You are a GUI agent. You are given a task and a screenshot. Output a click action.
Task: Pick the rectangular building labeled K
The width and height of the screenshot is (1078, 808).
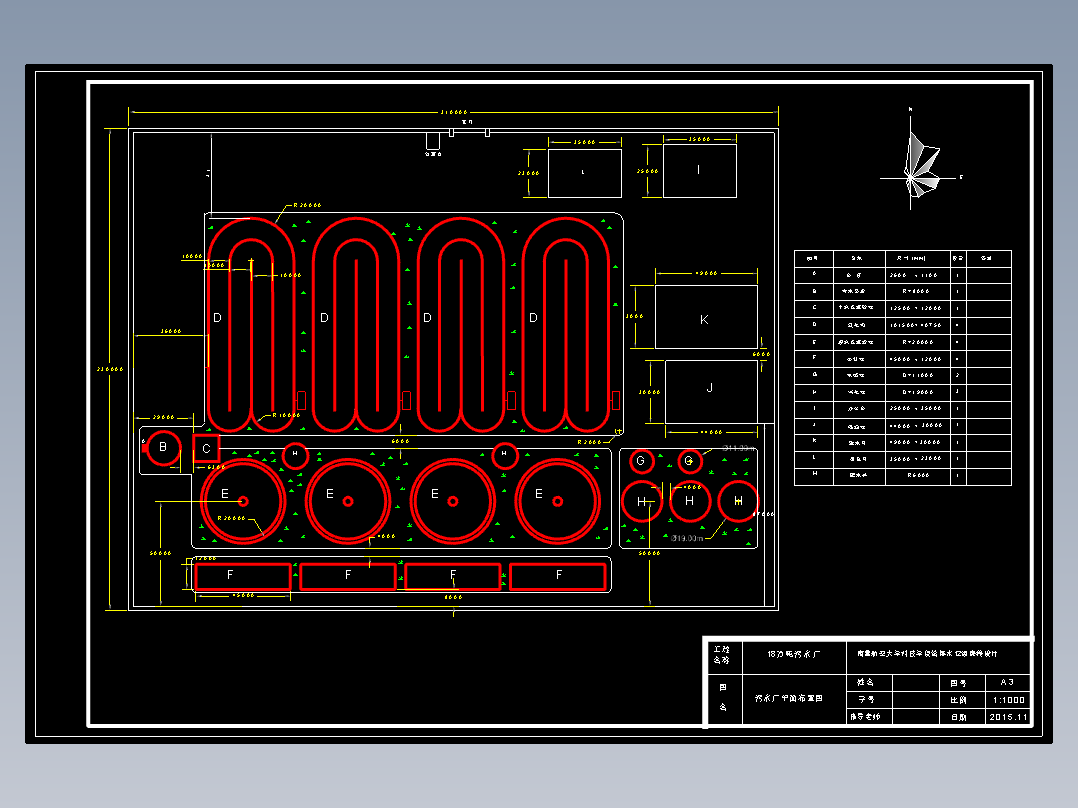point(706,317)
